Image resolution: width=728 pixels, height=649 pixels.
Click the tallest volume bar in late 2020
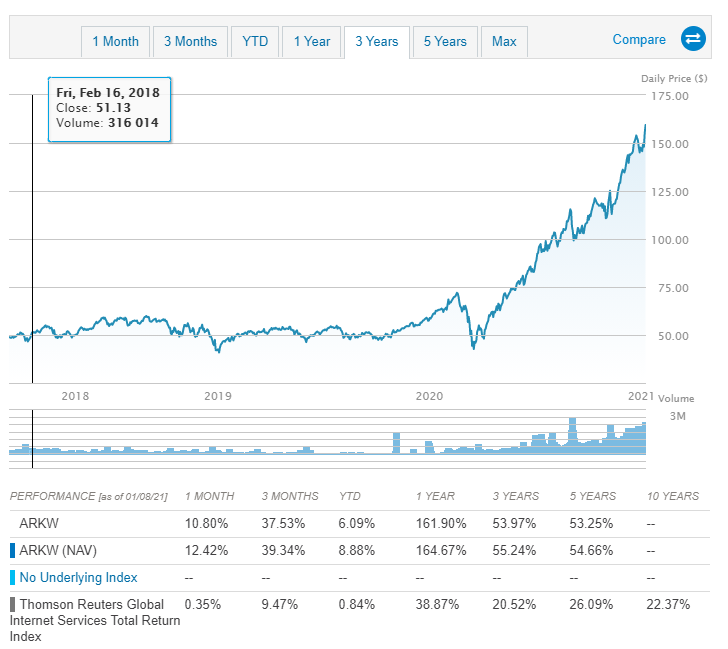tap(572, 435)
